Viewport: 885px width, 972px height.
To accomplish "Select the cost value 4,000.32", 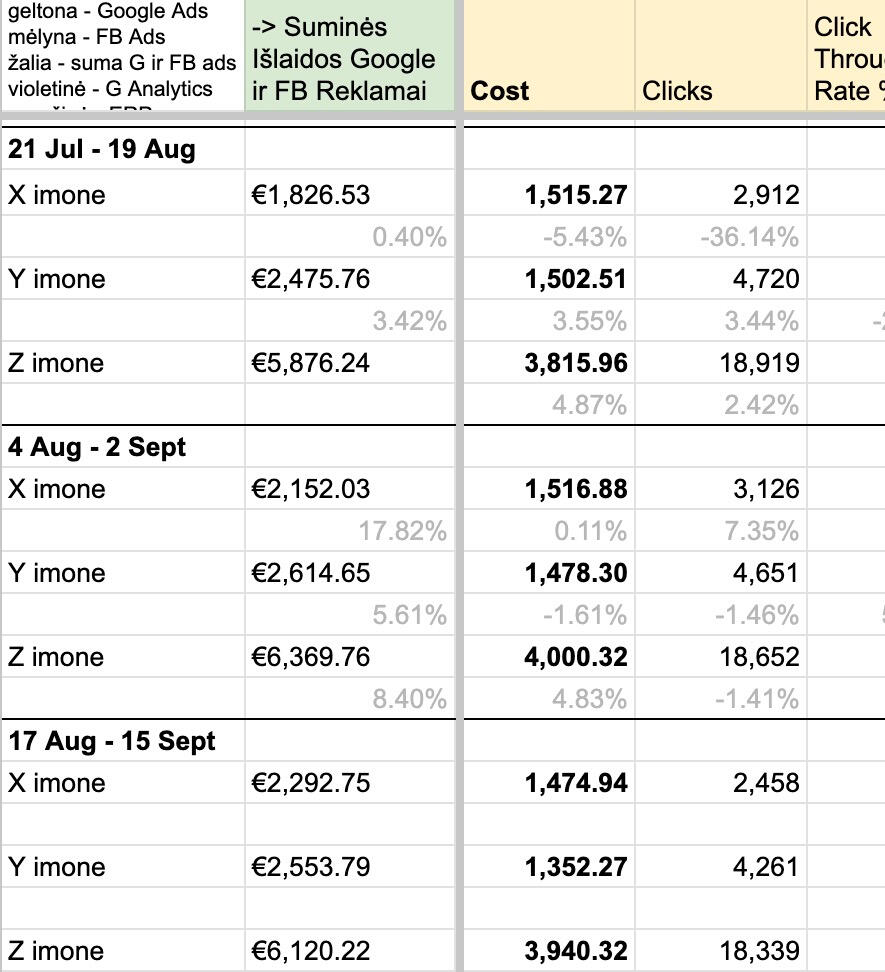I will click(576, 657).
